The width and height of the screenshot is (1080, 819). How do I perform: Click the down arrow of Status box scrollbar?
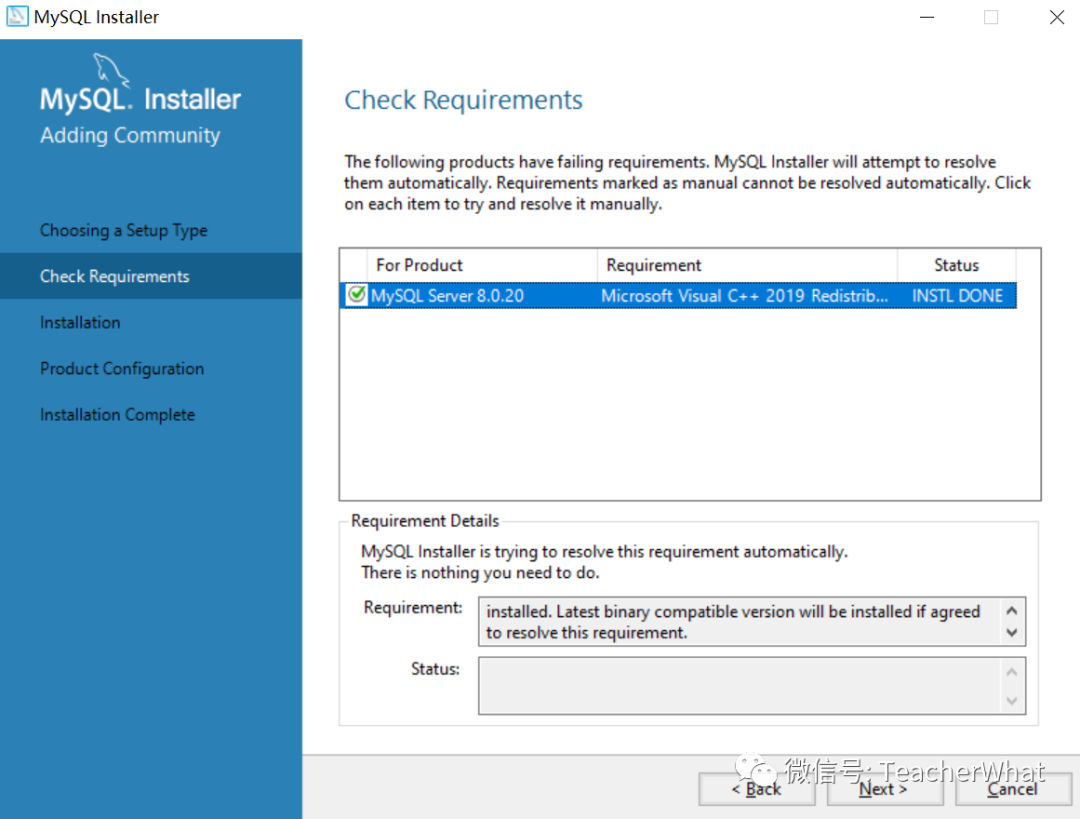pyautogui.click(x=1011, y=701)
